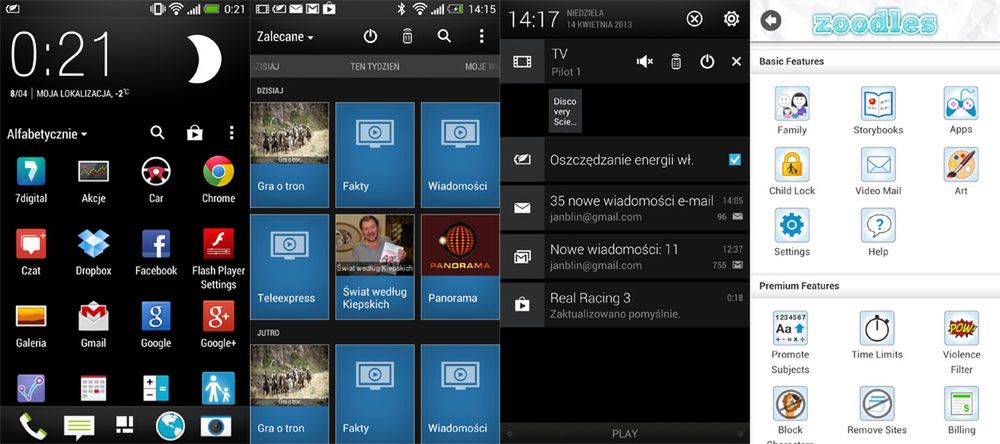Open the Car app
The width and height of the screenshot is (1000, 444).
pos(156,179)
